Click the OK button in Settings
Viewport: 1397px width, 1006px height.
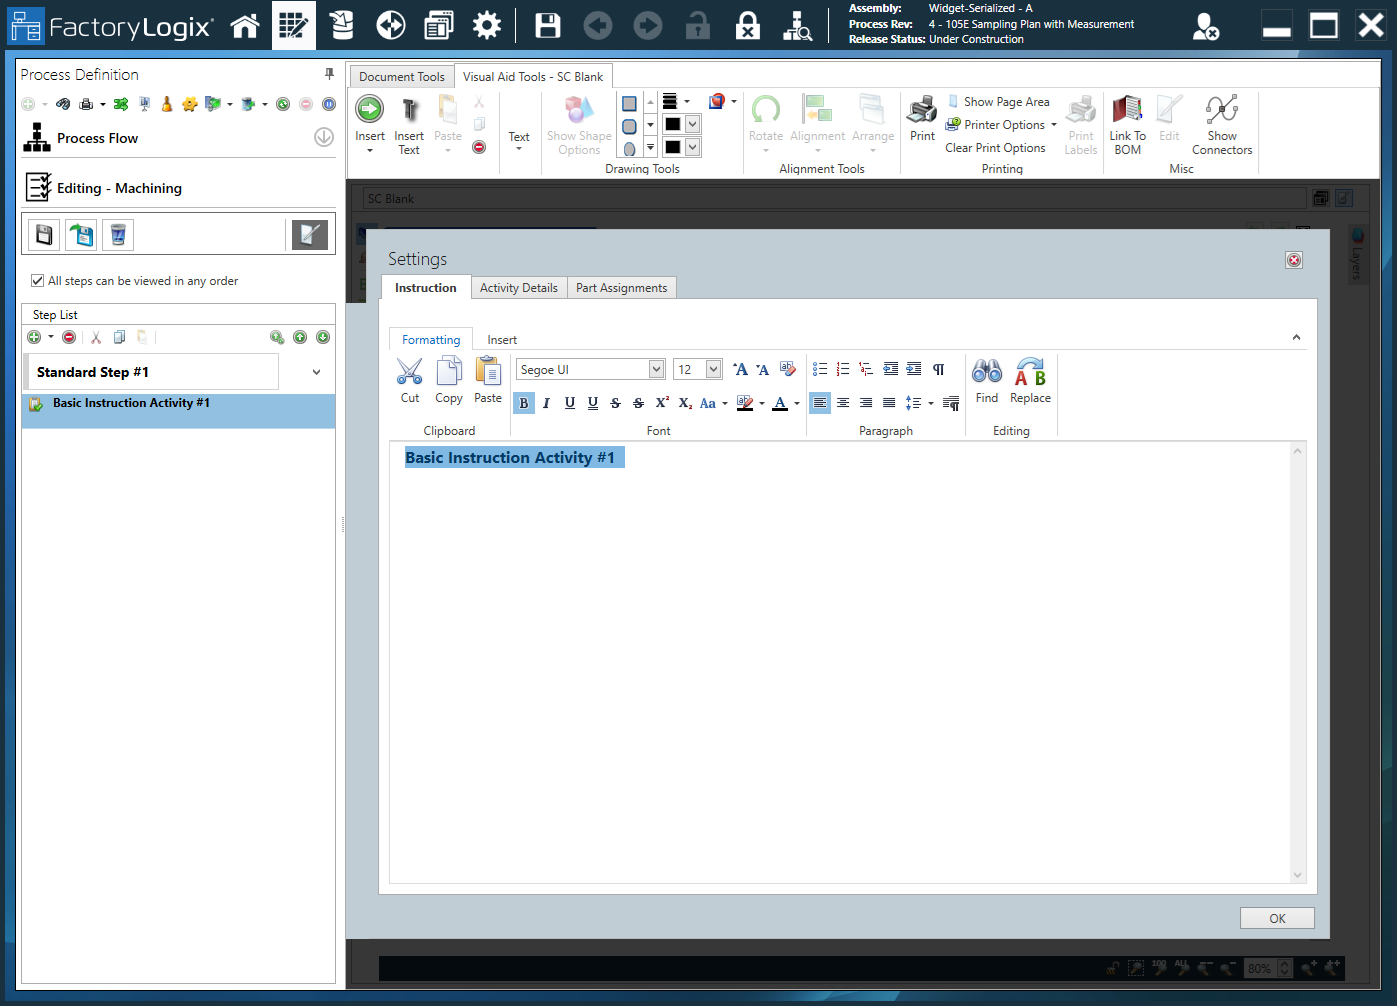pyautogui.click(x=1277, y=917)
